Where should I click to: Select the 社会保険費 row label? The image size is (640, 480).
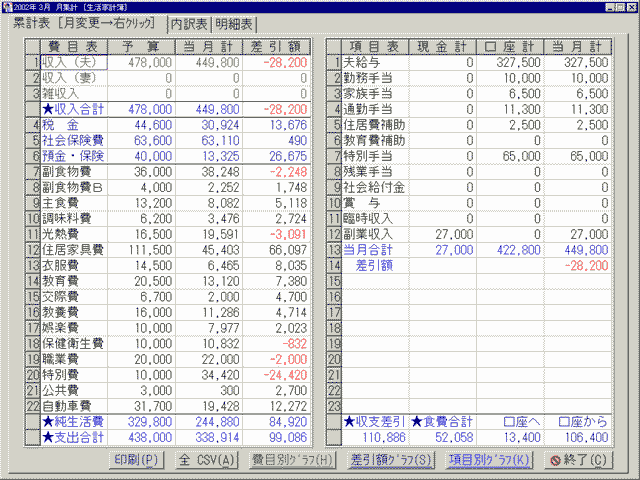(74, 140)
